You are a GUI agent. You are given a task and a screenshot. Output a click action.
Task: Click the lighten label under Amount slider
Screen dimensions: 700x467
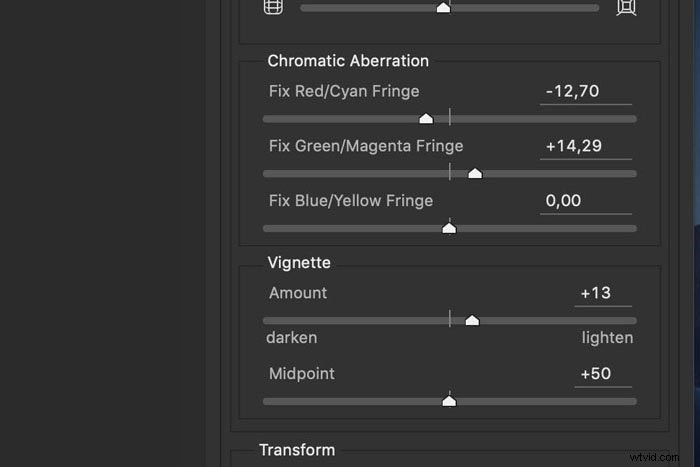[607, 338]
